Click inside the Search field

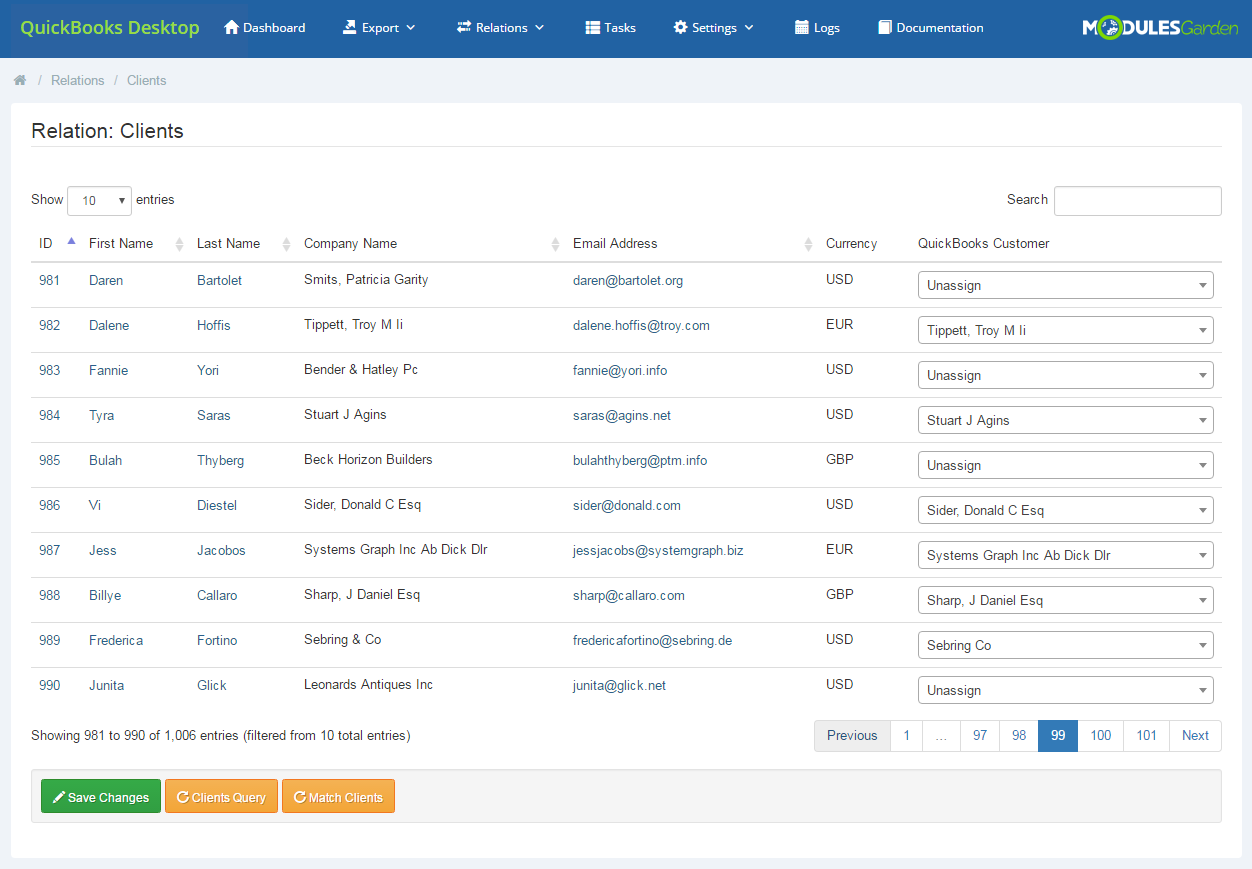pos(1137,200)
